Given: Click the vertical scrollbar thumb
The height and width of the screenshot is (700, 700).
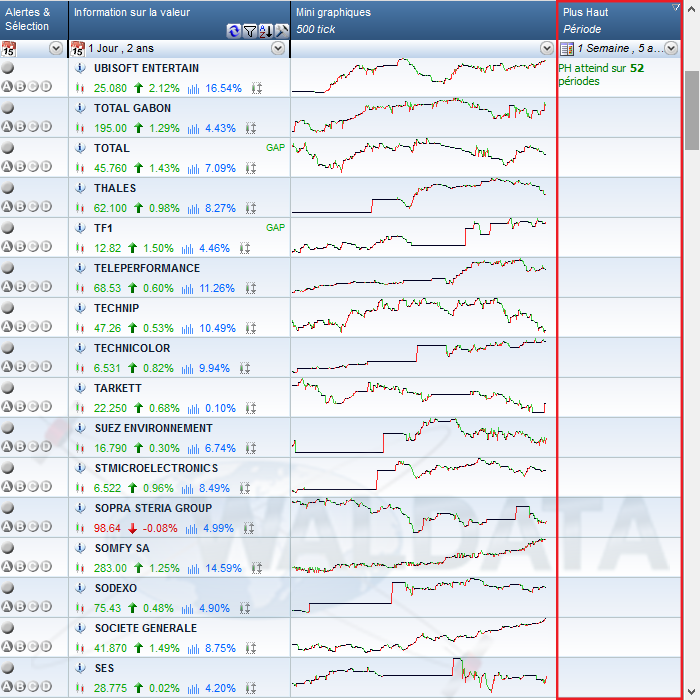Looking at the screenshot, I should pyautogui.click(x=692, y=110).
